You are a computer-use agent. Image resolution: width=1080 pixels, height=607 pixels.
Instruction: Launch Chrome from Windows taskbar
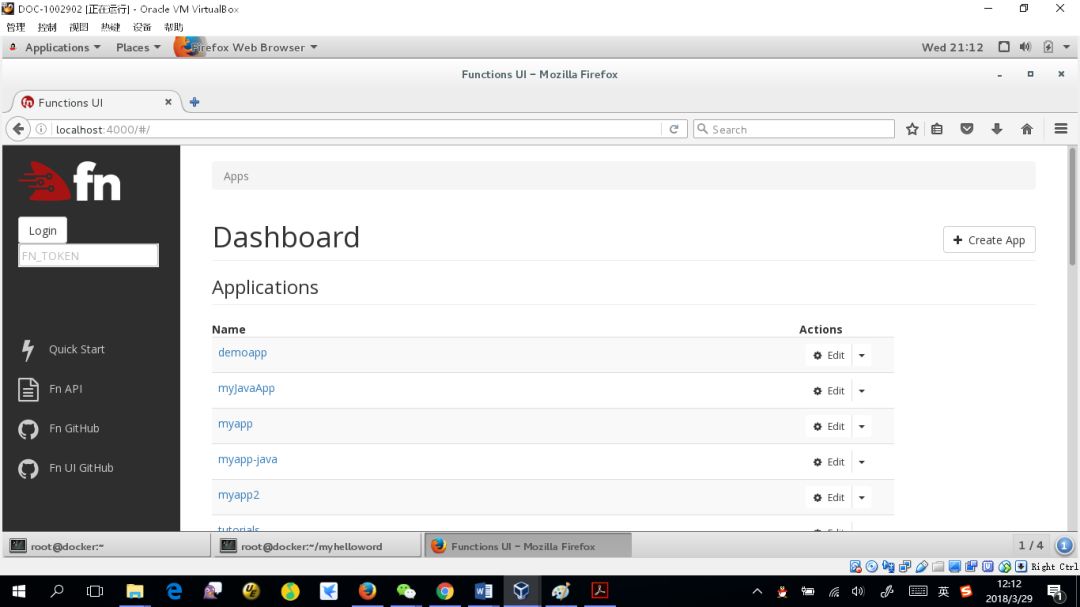(445, 591)
